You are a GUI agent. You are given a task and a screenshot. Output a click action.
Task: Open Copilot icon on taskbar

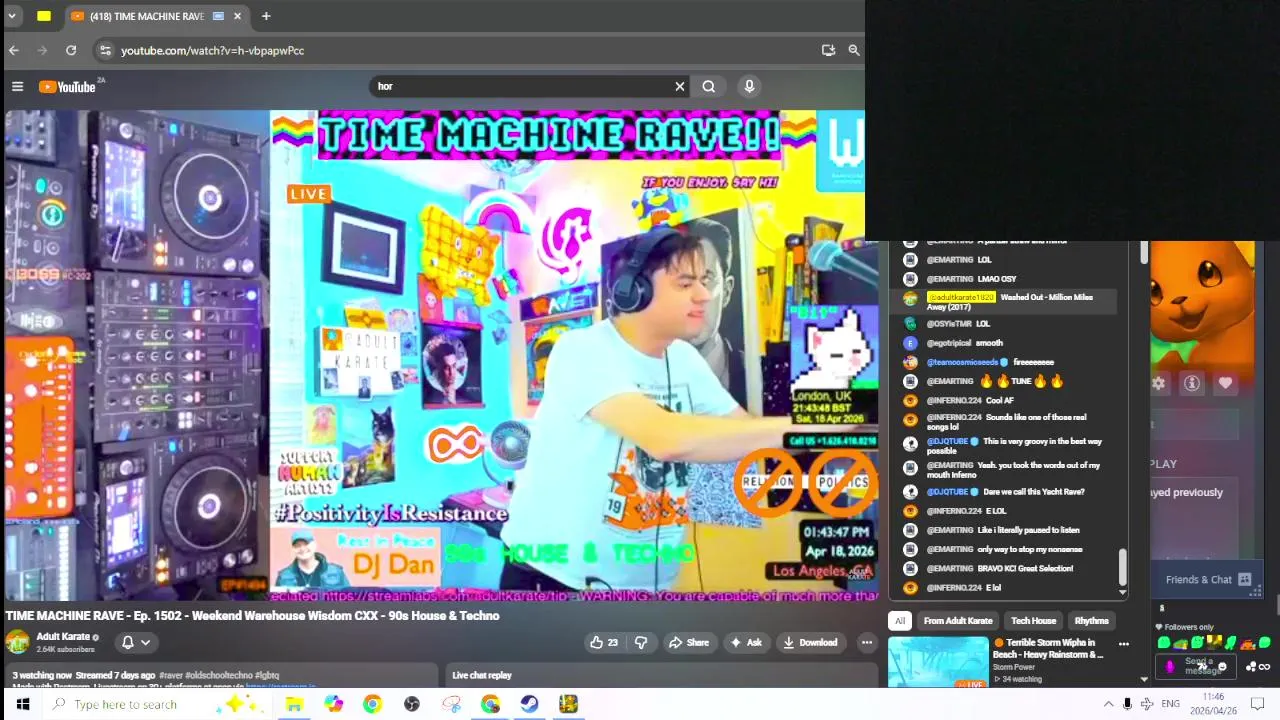point(334,704)
